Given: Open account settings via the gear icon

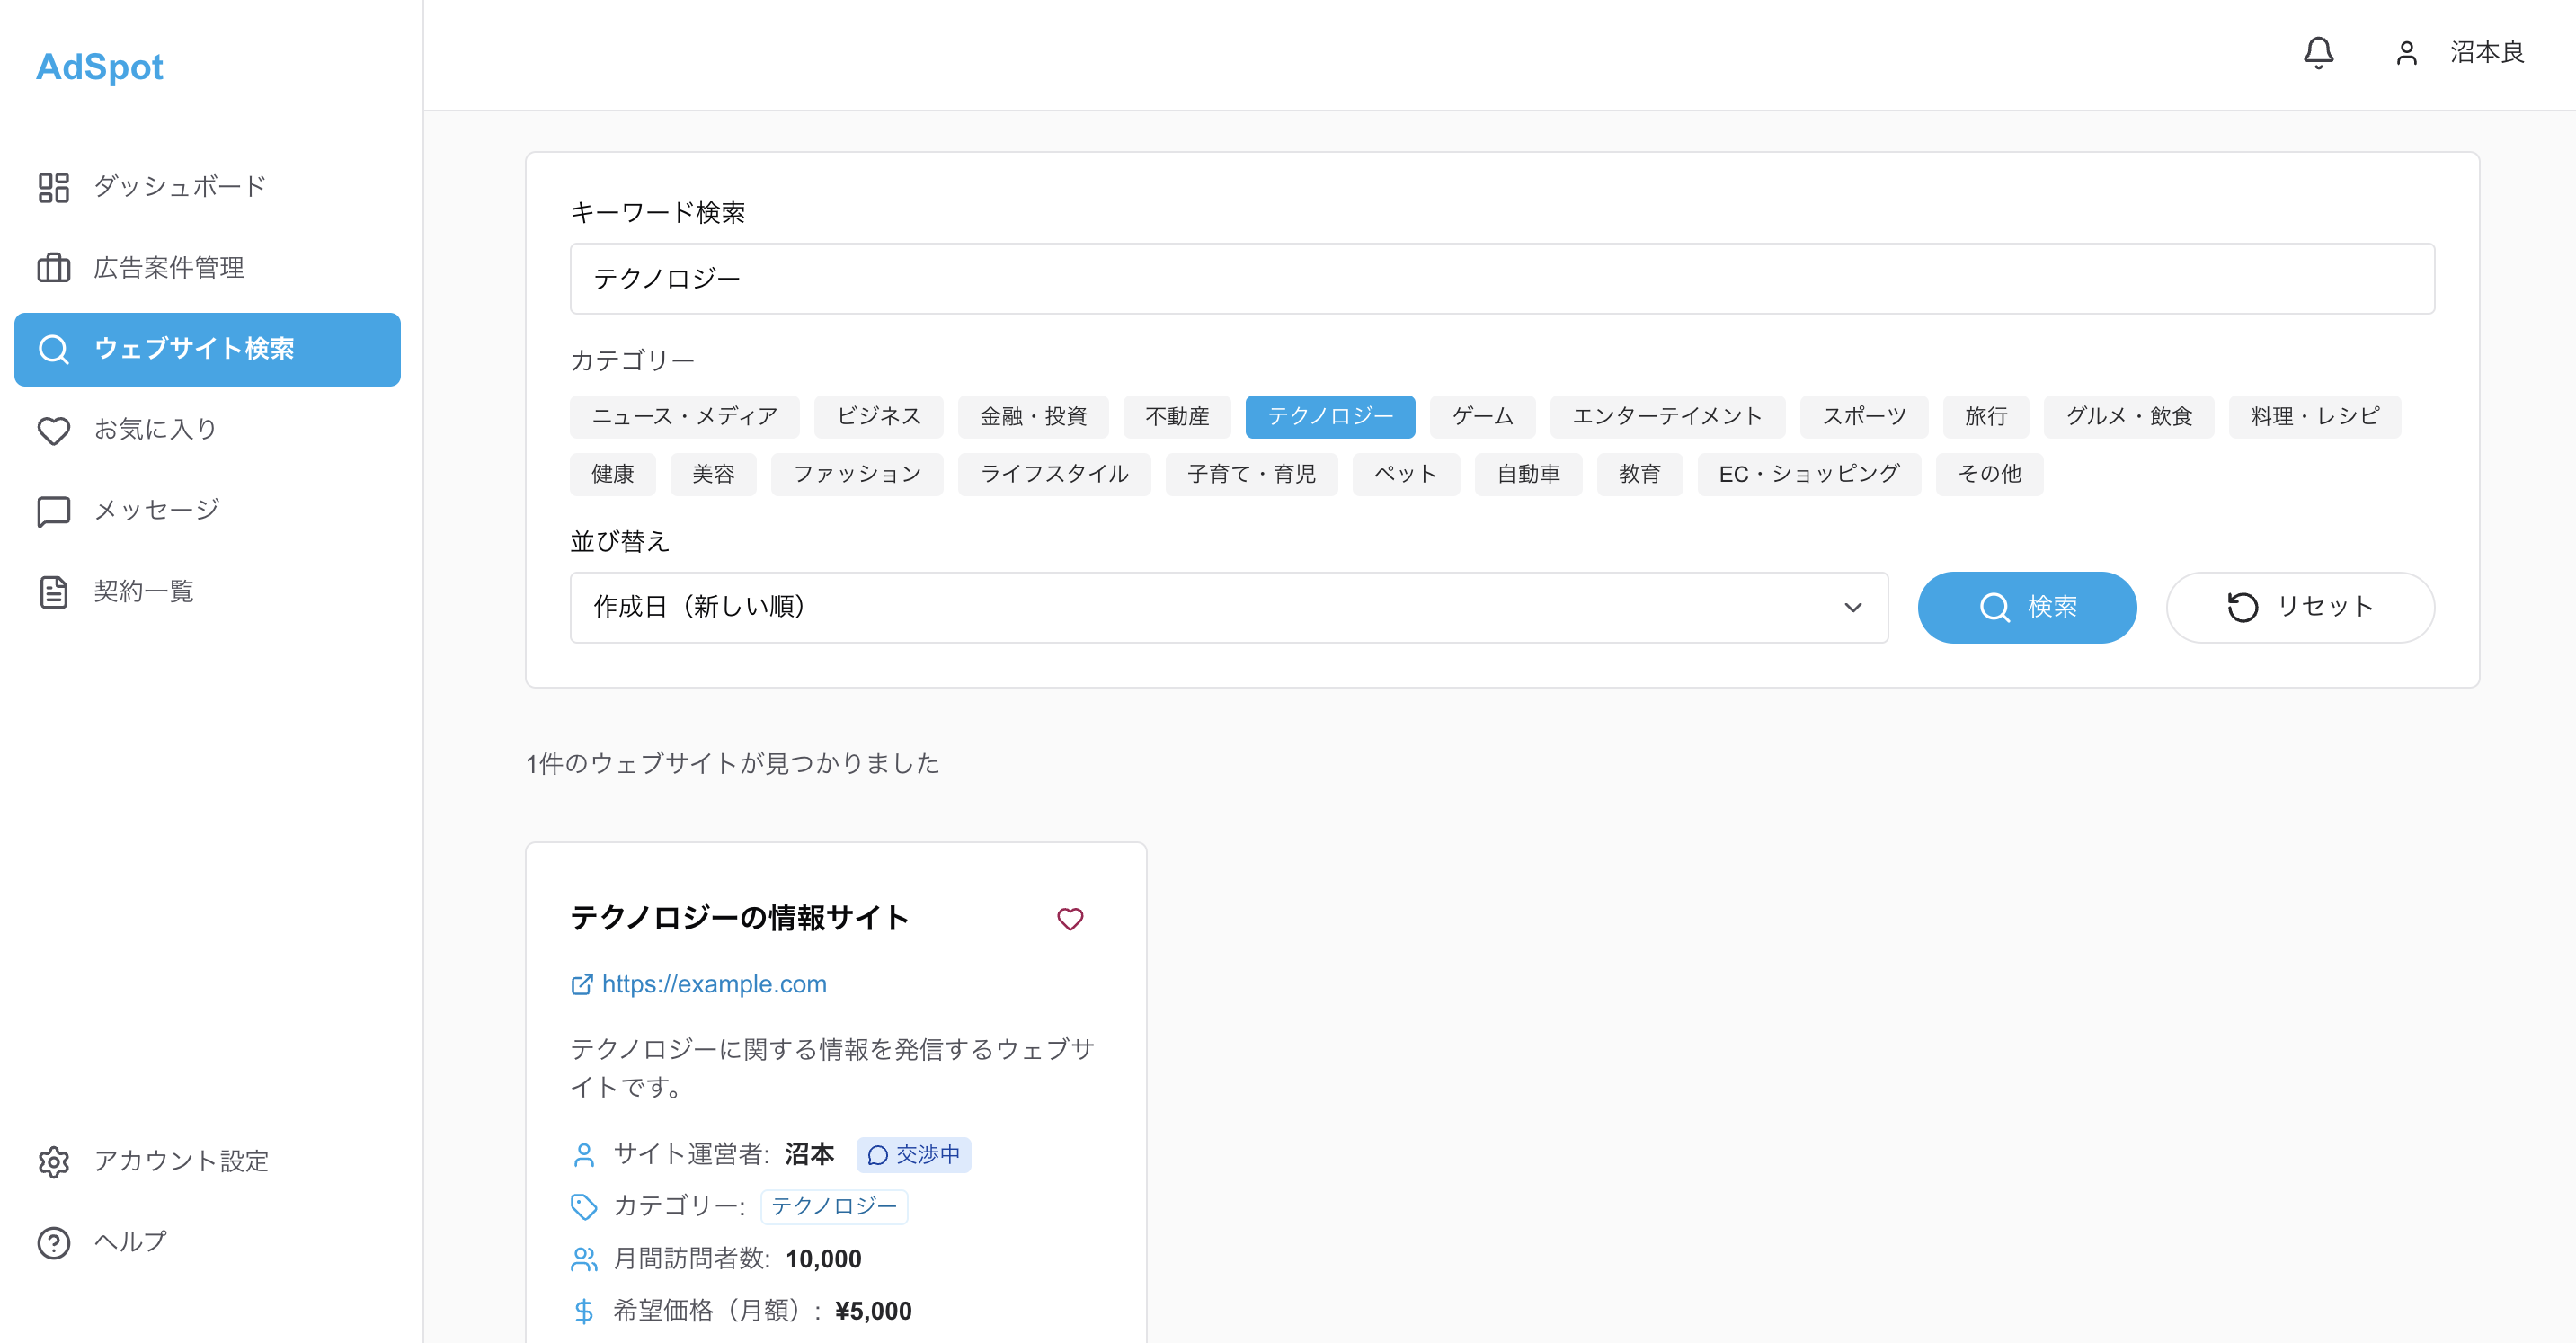Looking at the screenshot, I should coord(53,1162).
